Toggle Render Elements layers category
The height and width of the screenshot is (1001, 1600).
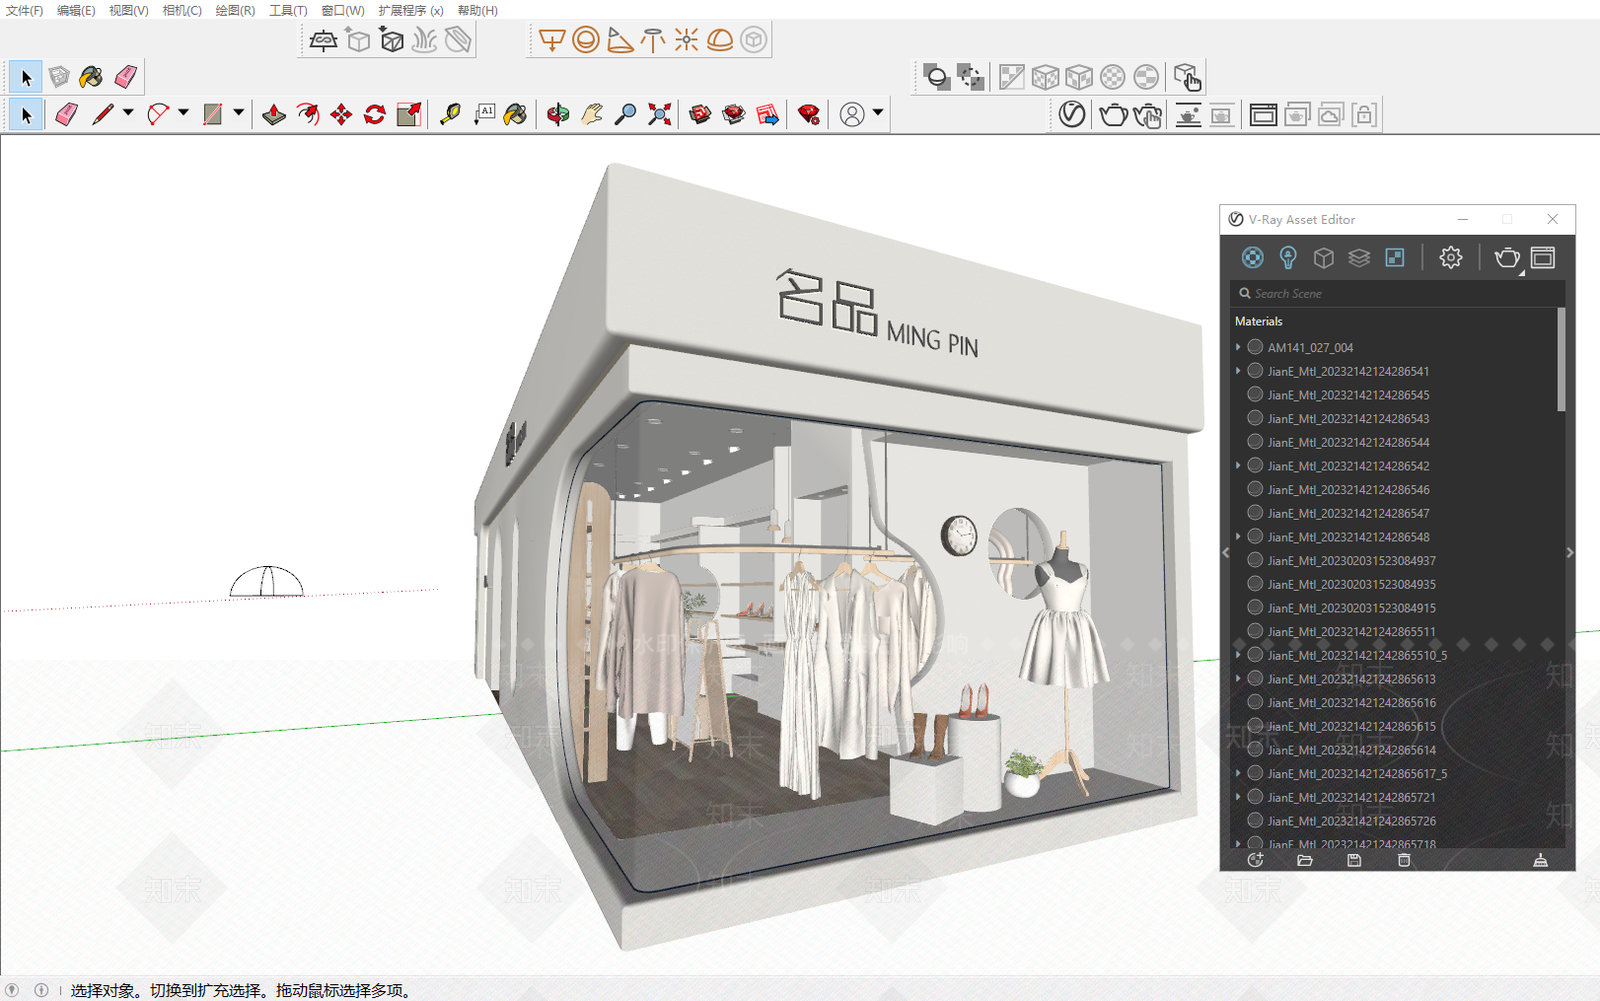pyautogui.click(x=1359, y=258)
